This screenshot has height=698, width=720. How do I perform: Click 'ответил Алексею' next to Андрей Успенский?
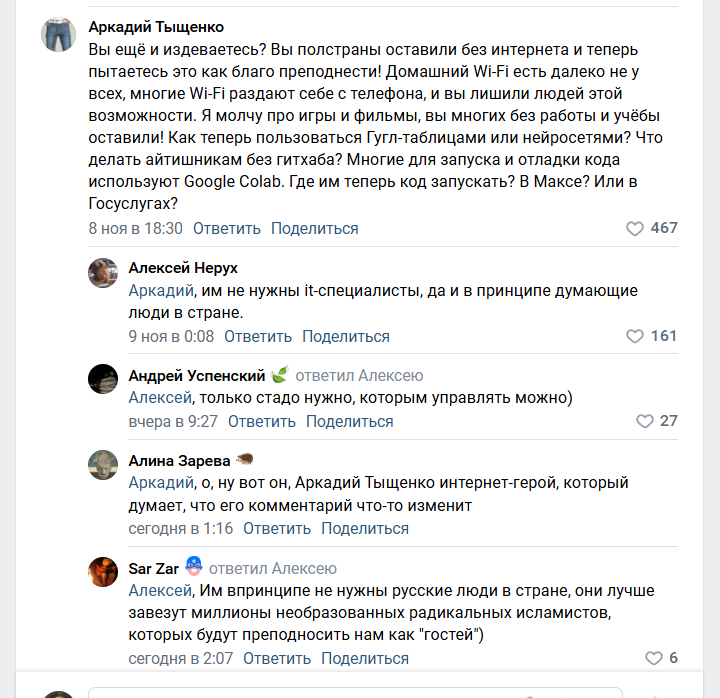pos(359,376)
